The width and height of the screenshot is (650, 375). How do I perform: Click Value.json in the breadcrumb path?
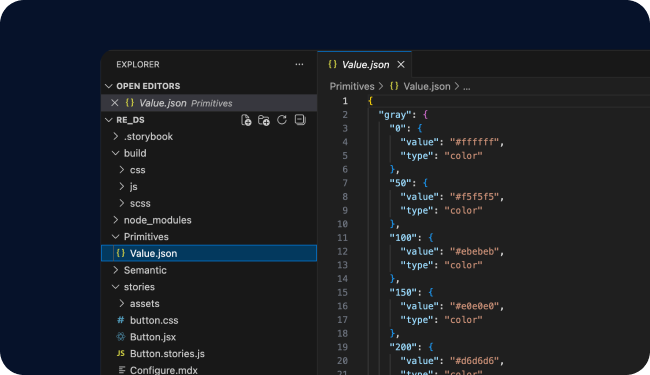427,86
